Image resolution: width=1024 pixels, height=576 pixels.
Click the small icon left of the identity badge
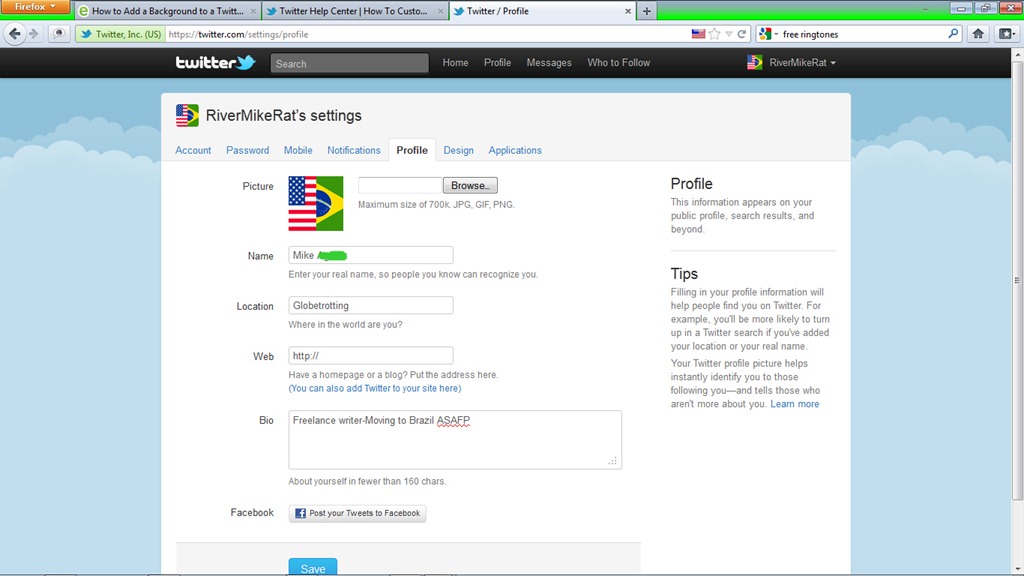(x=59, y=34)
